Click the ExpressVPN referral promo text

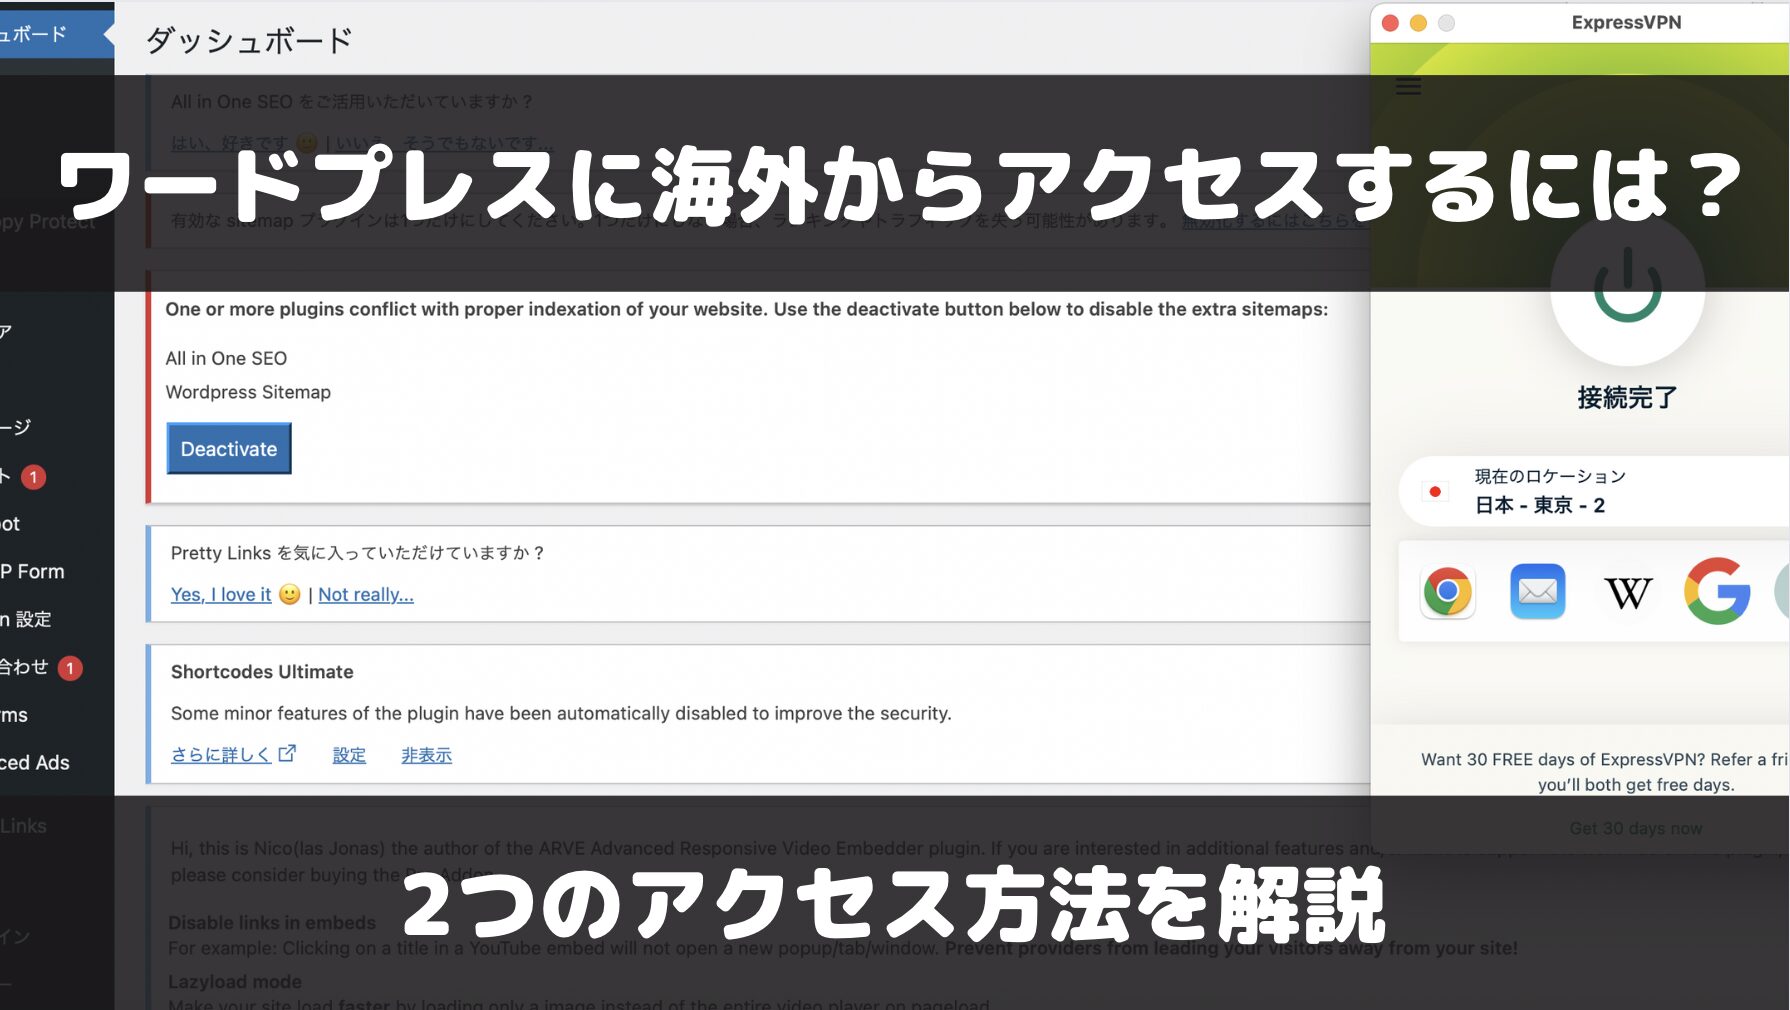1606,772
